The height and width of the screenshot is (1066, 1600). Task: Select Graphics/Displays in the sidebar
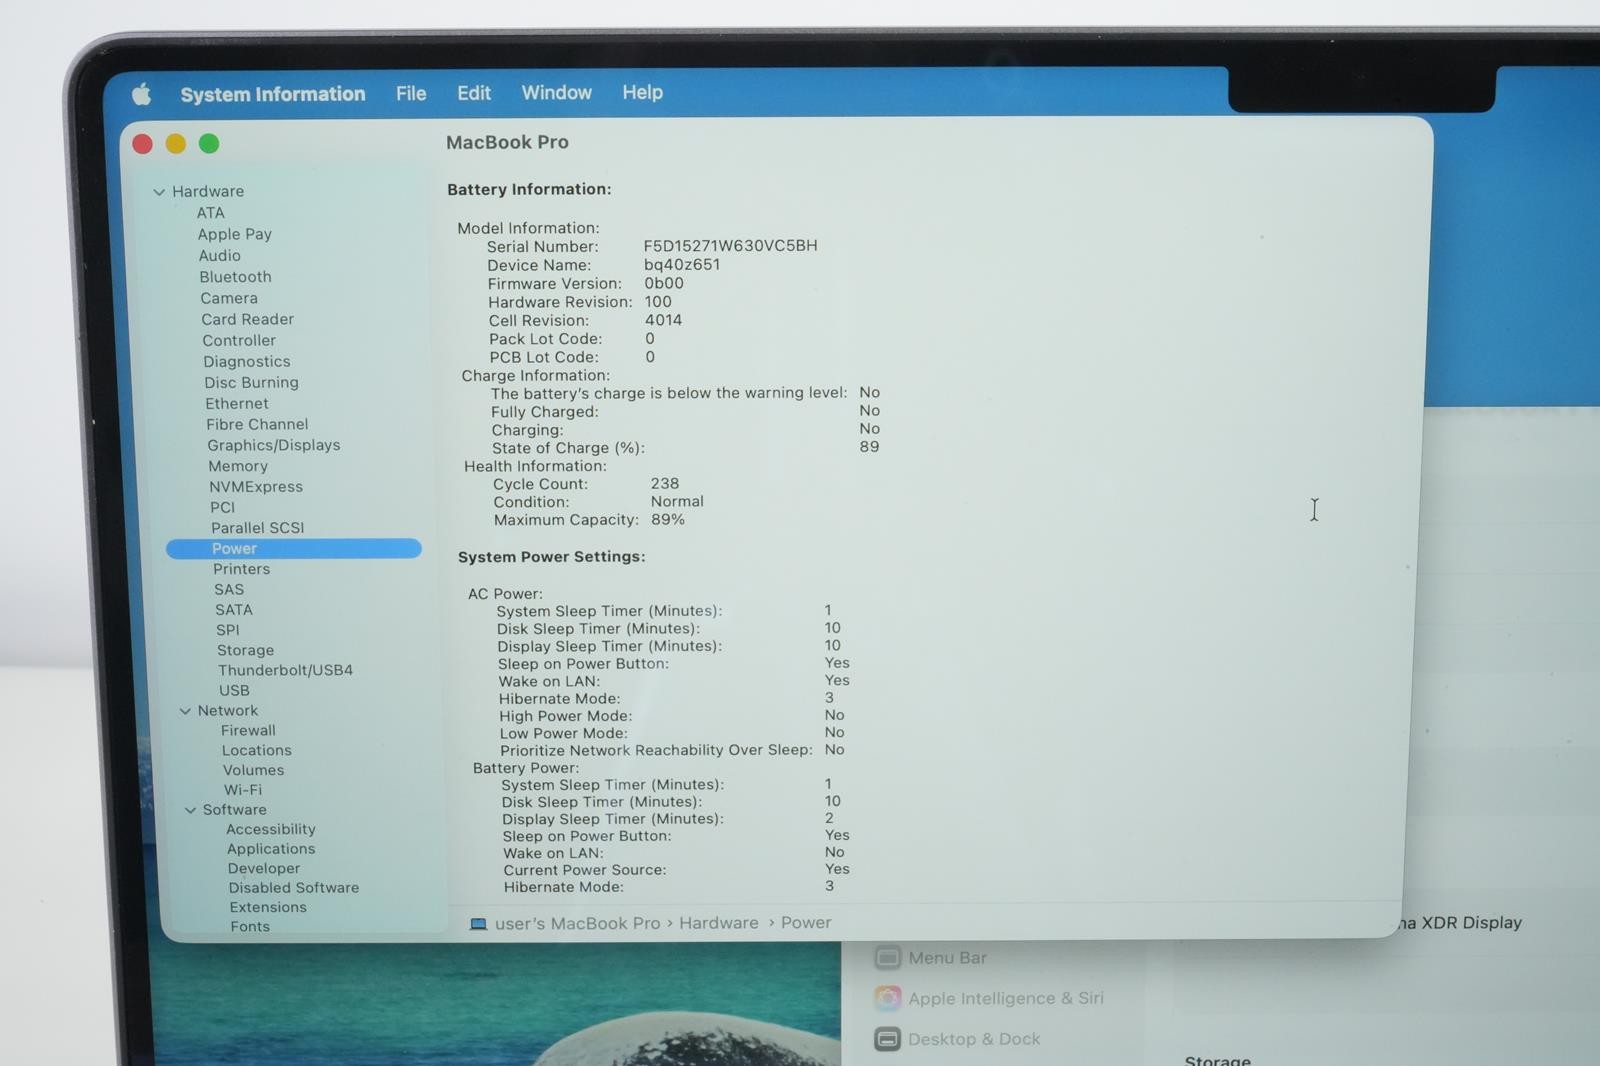(x=274, y=445)
